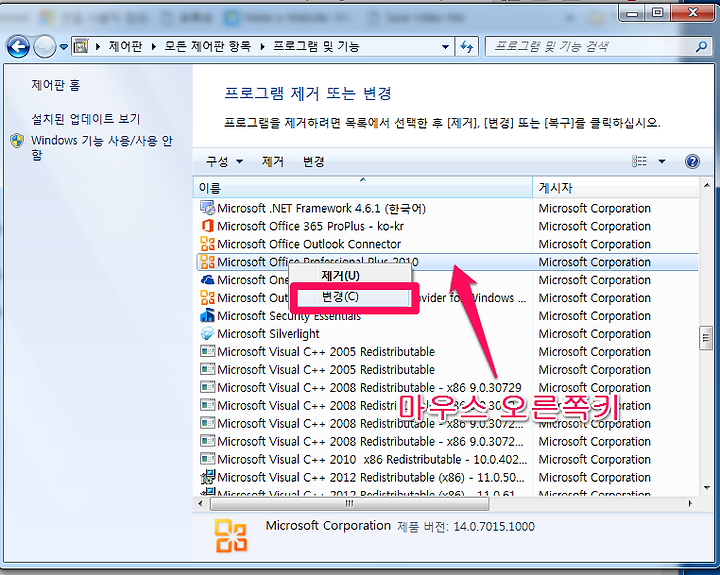Expand arrow after 제어판 breadcrumb
The image size is (720, 575).
153,46
